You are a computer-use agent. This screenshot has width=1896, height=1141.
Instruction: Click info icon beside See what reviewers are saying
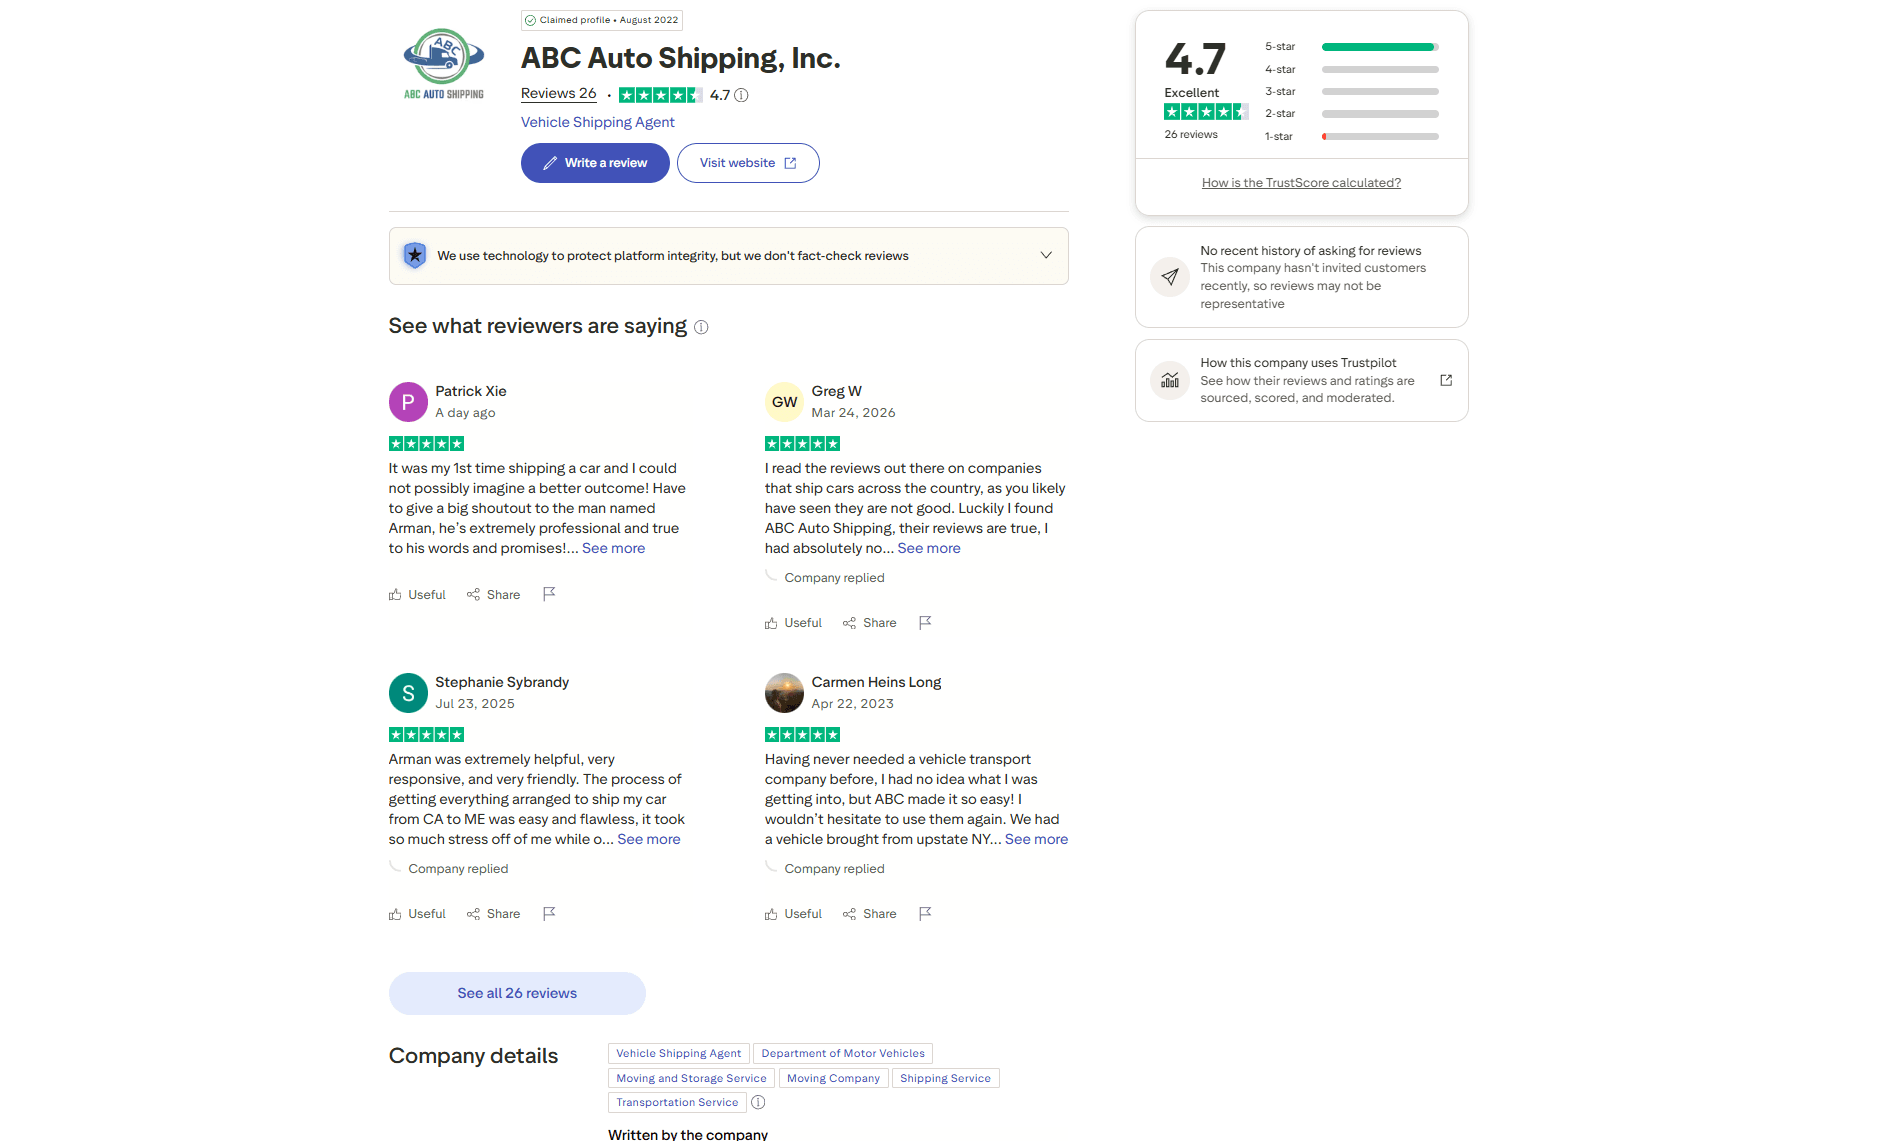(x=701, y=327)
